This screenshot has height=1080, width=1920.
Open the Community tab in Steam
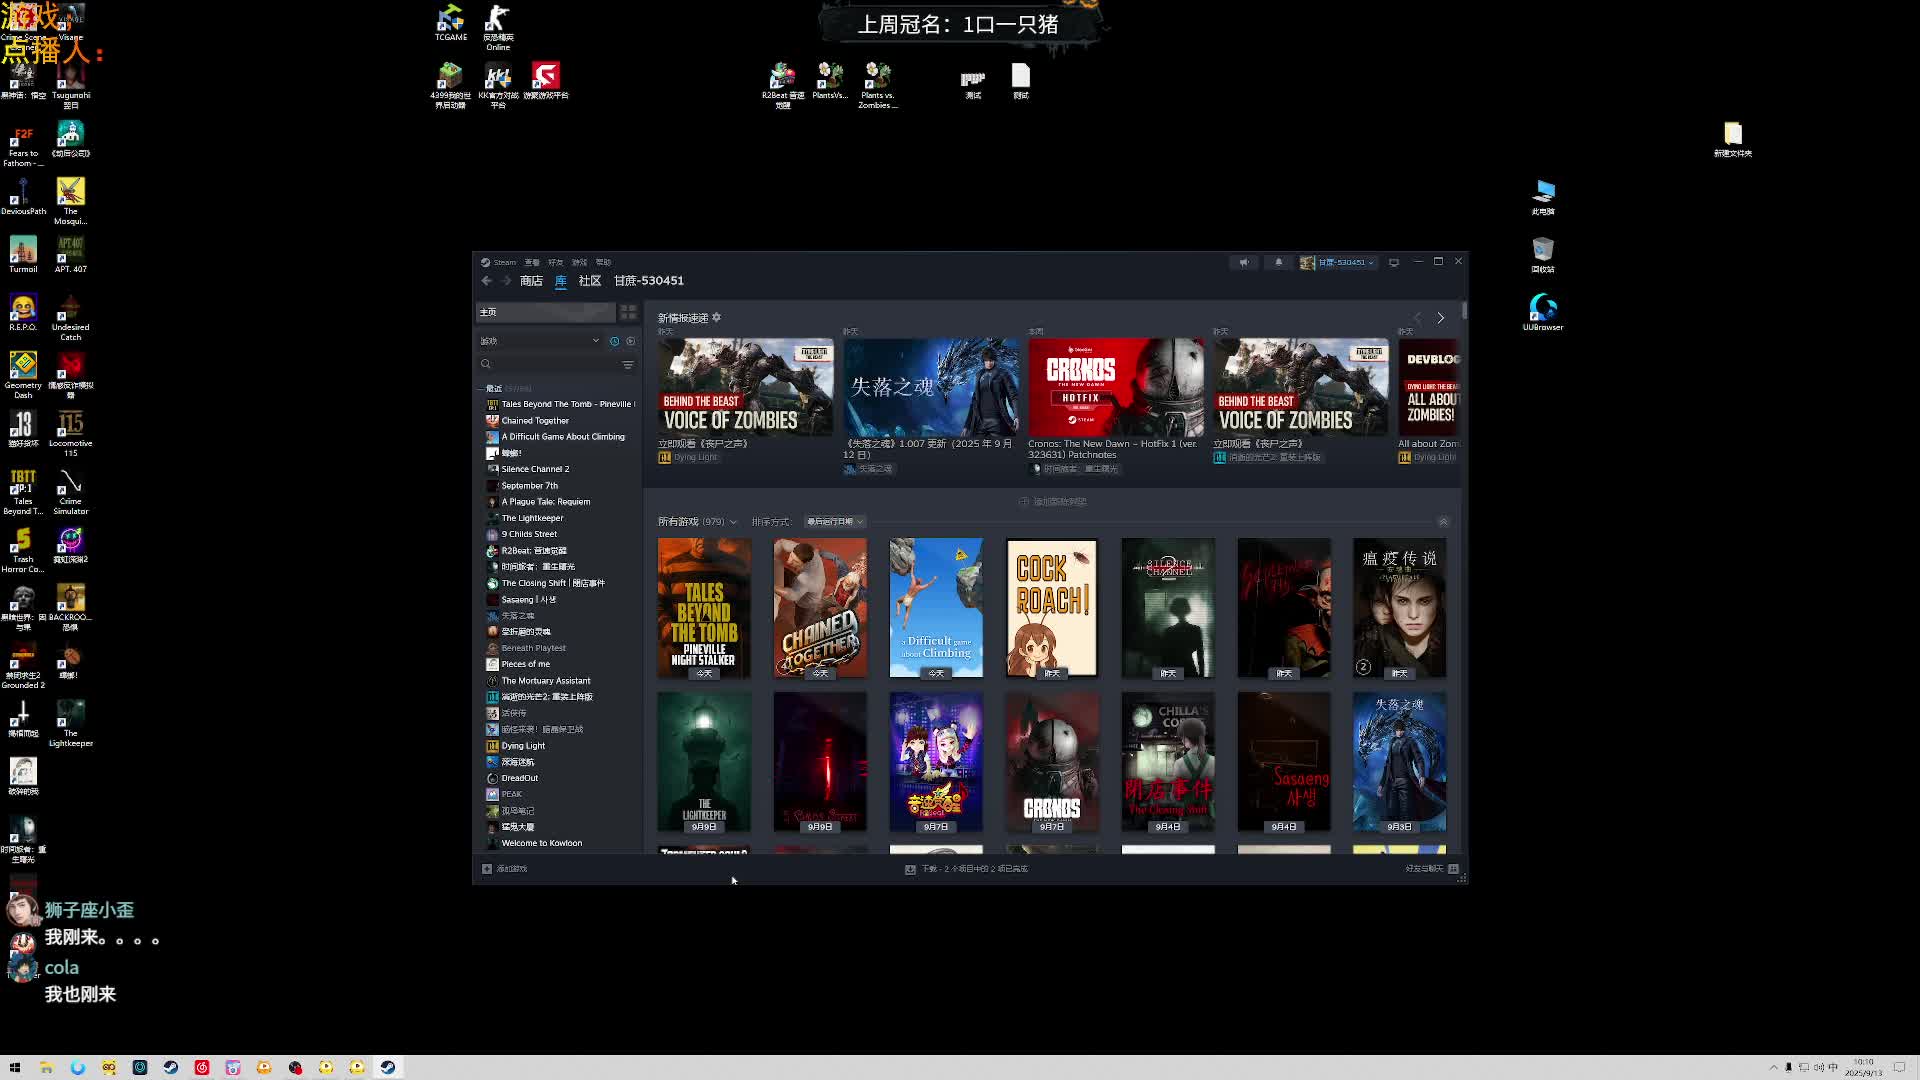pyautogui.click(x=590, y=281)
